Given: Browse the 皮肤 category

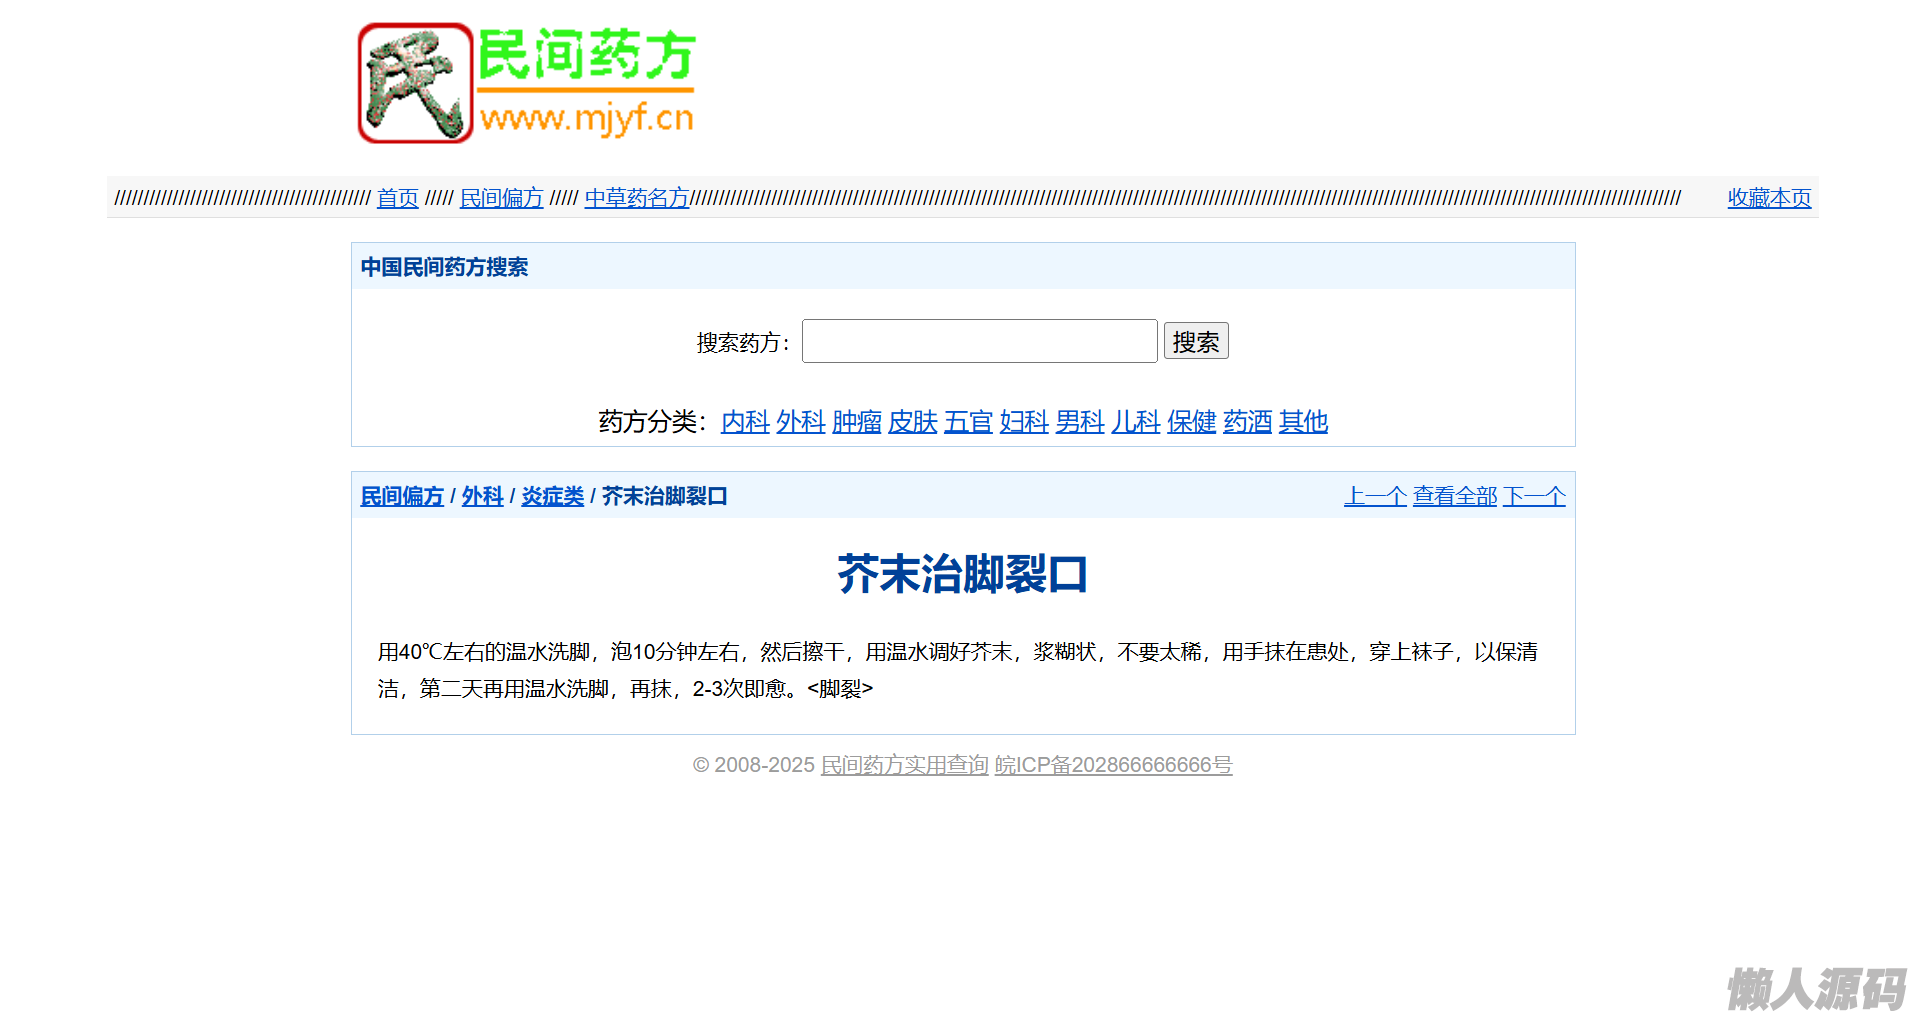Looking at the screenshot, I should [912, 422].
